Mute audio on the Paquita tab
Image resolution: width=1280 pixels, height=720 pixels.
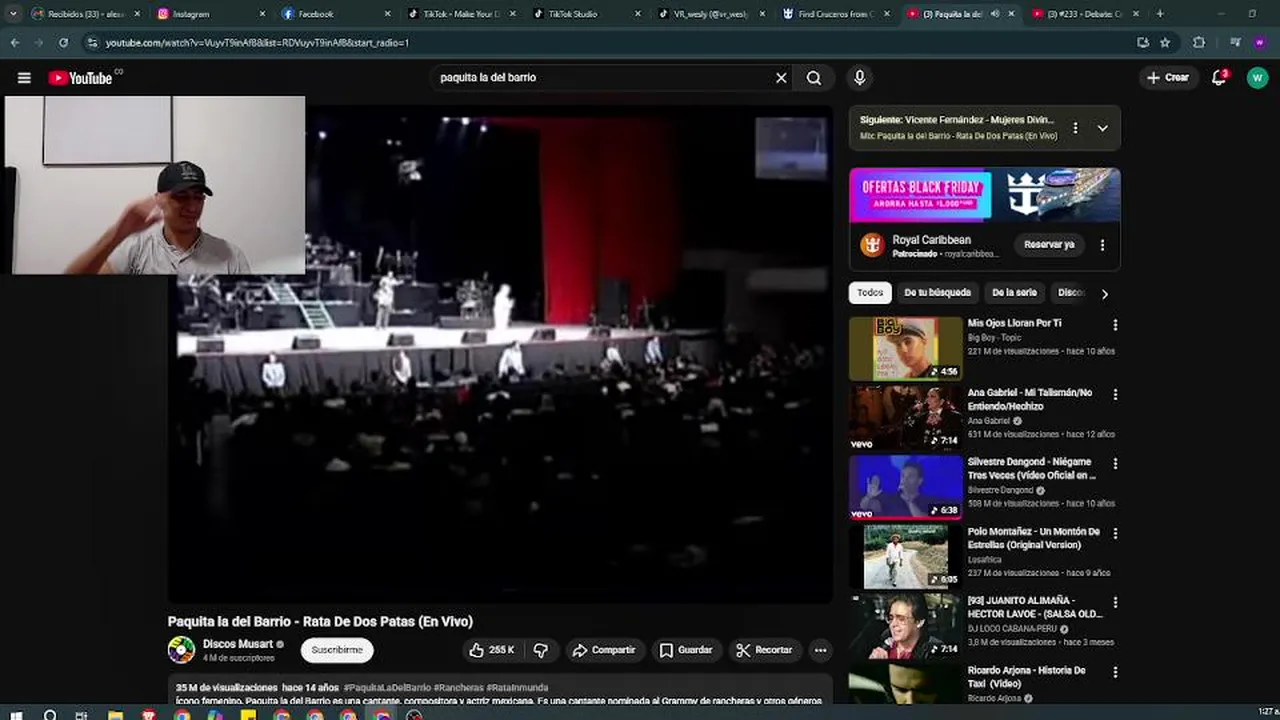994,14
